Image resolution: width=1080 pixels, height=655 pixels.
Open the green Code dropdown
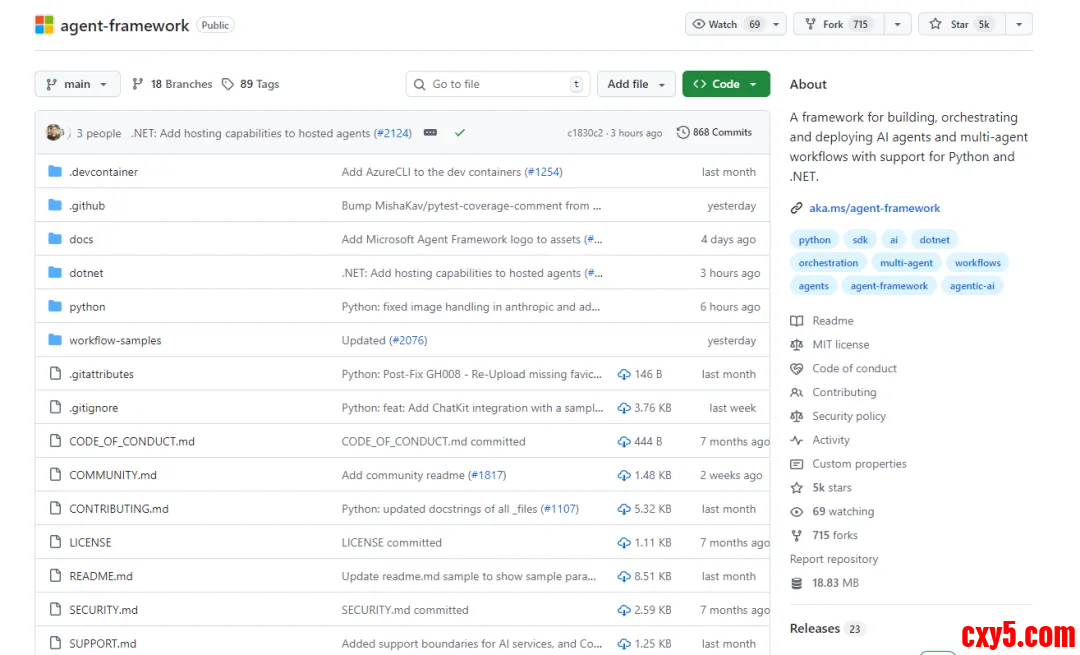click(x=726, y=84)
